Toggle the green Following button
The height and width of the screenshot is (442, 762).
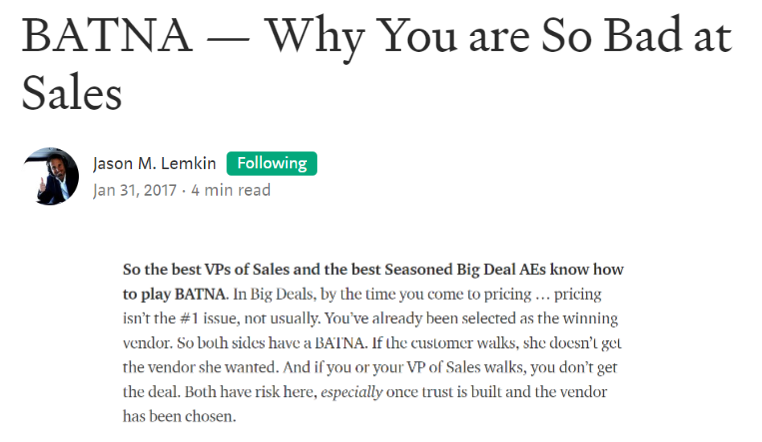[x=272, y=163]
